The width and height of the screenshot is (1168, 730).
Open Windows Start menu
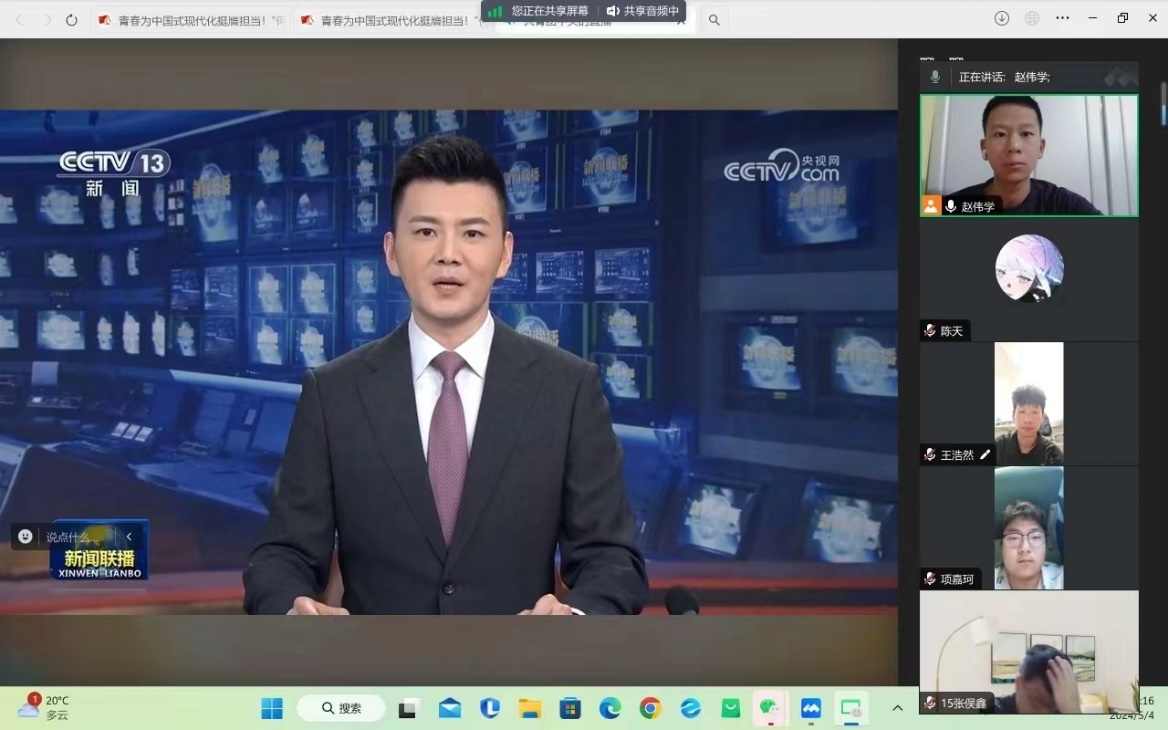[x=272, y=708]
